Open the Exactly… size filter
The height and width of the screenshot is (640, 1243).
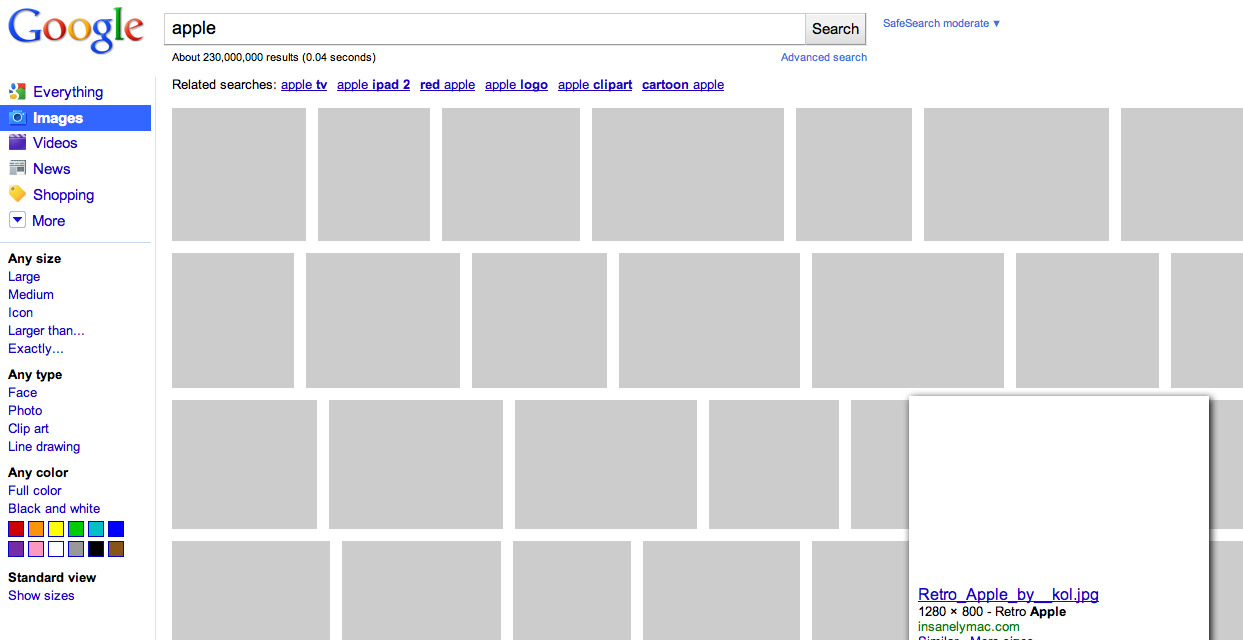[x=36, y=349]
